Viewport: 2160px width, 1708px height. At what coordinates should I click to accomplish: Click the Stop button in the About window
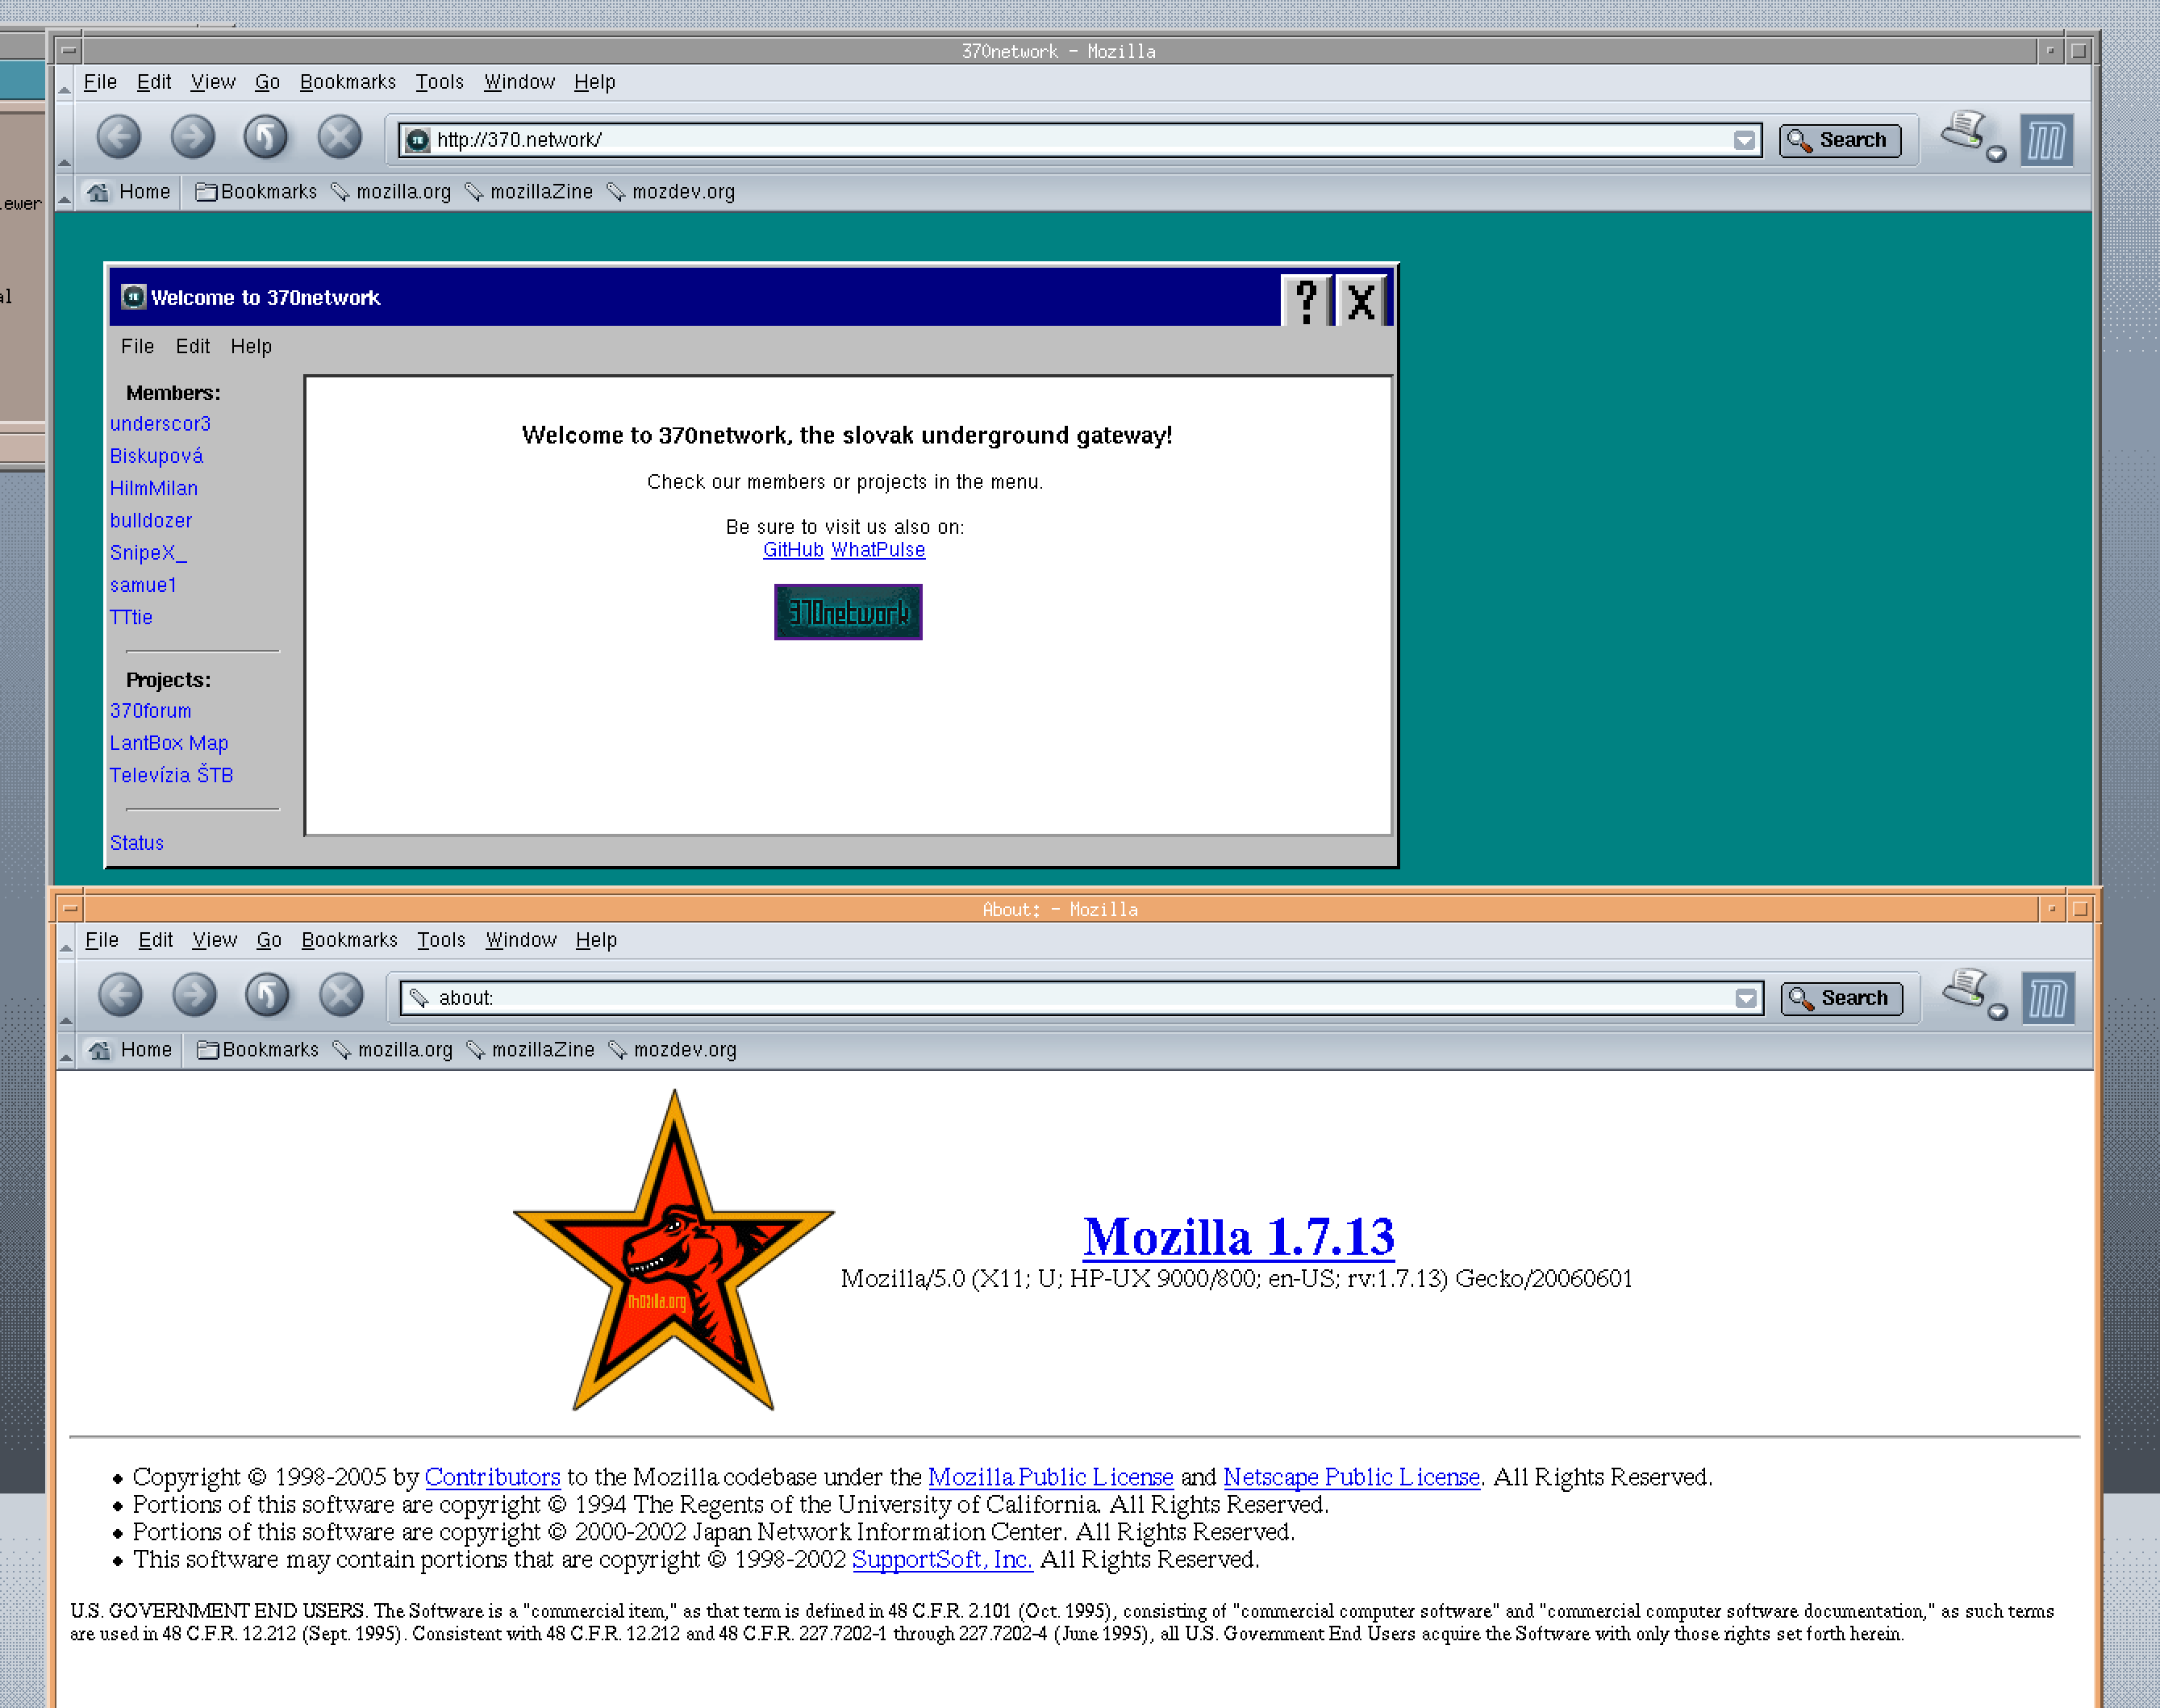341,996
